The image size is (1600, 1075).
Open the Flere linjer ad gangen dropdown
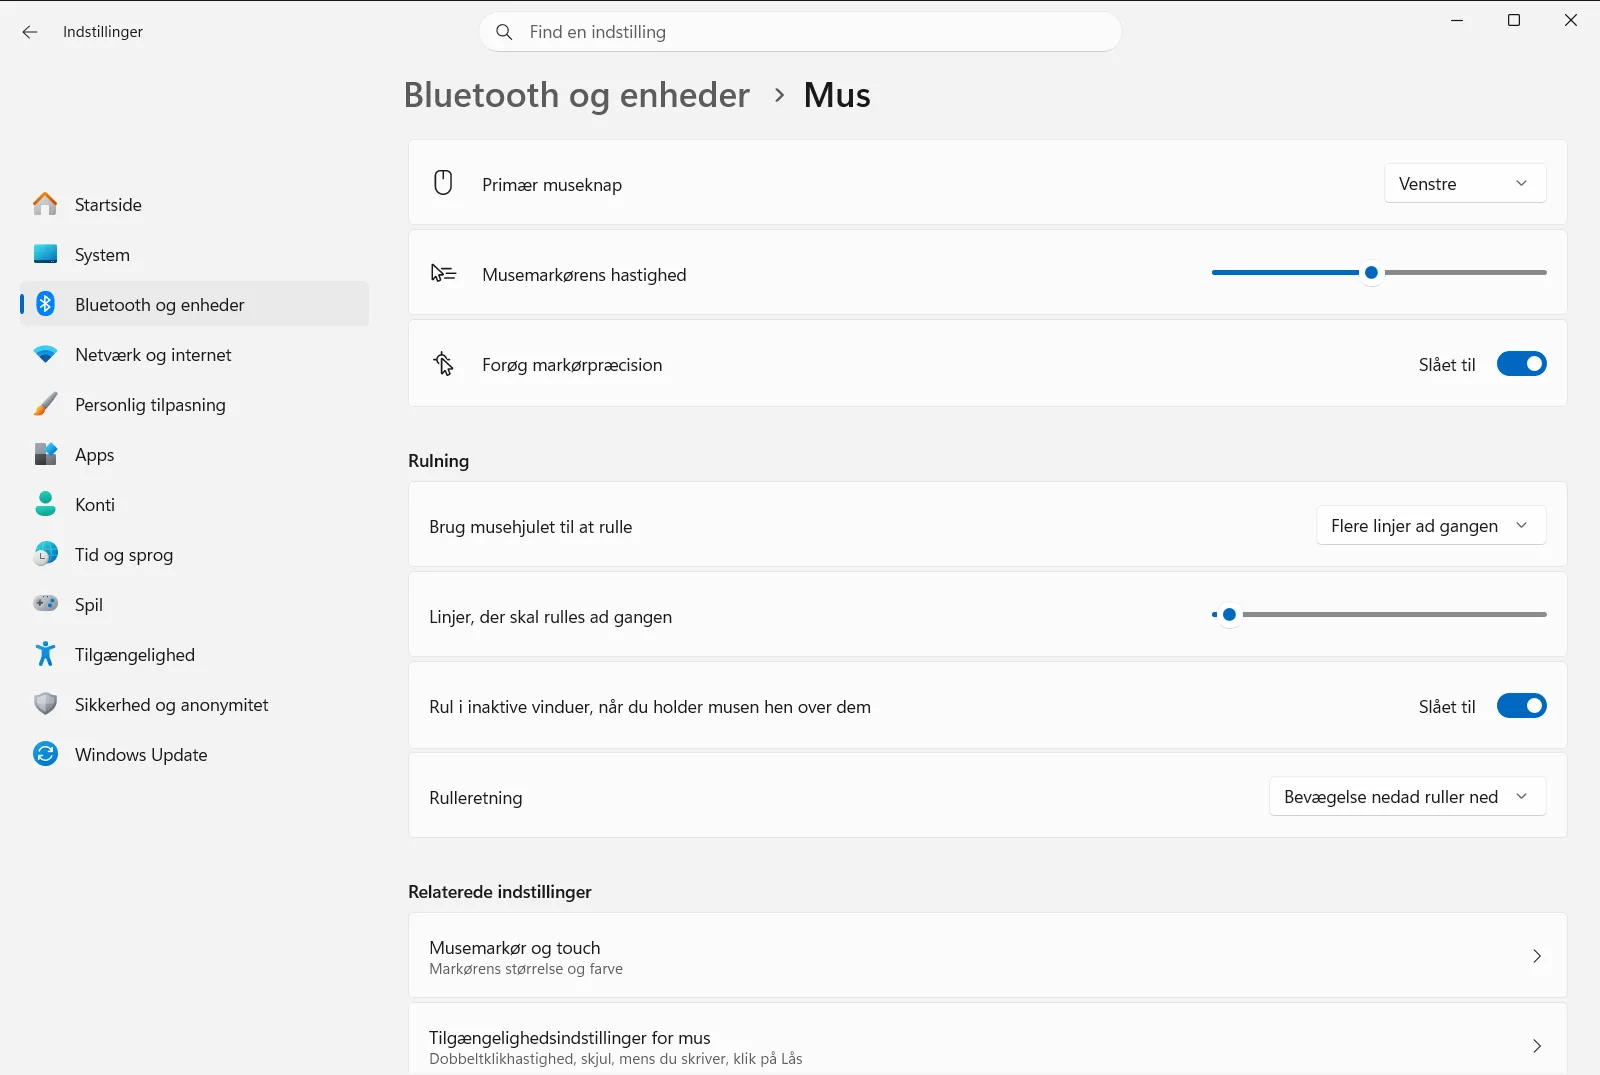(x=1431, y=525)
